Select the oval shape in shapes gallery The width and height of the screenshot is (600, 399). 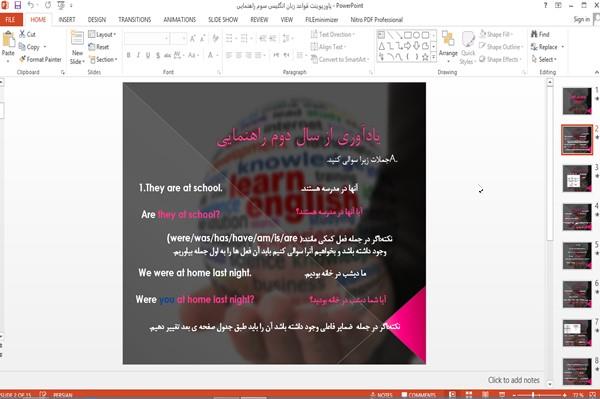coord(416,35)
